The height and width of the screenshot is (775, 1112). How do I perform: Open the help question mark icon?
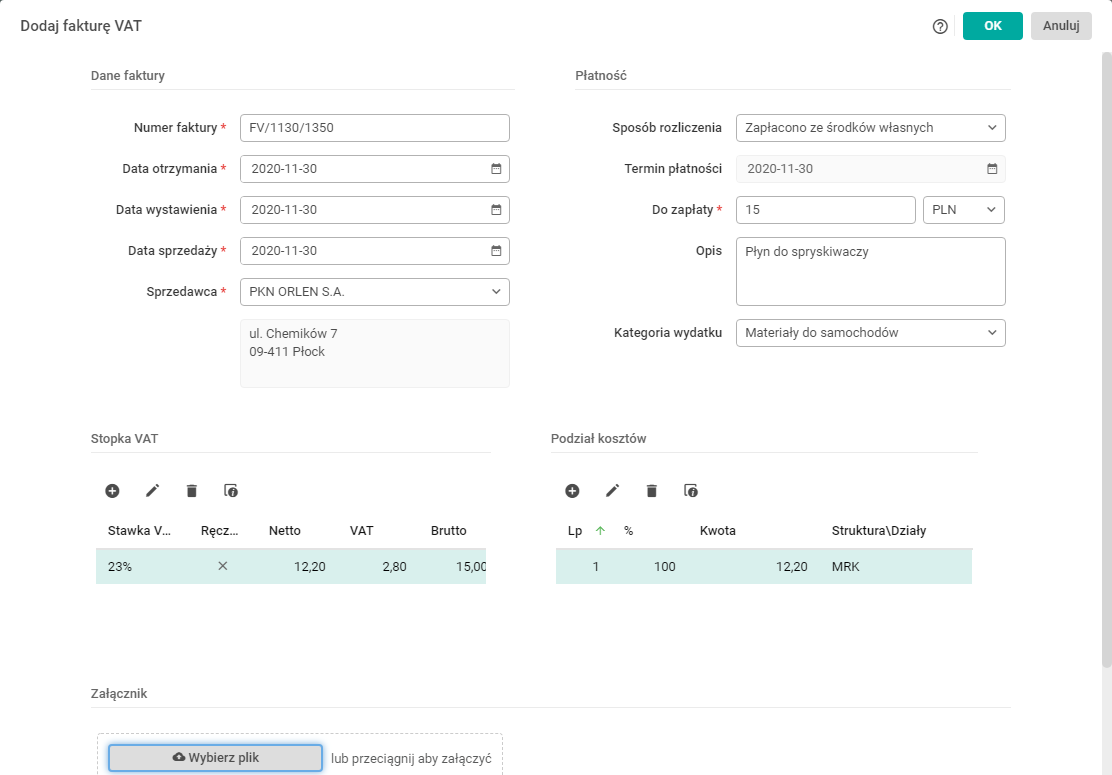click(940, 26)
